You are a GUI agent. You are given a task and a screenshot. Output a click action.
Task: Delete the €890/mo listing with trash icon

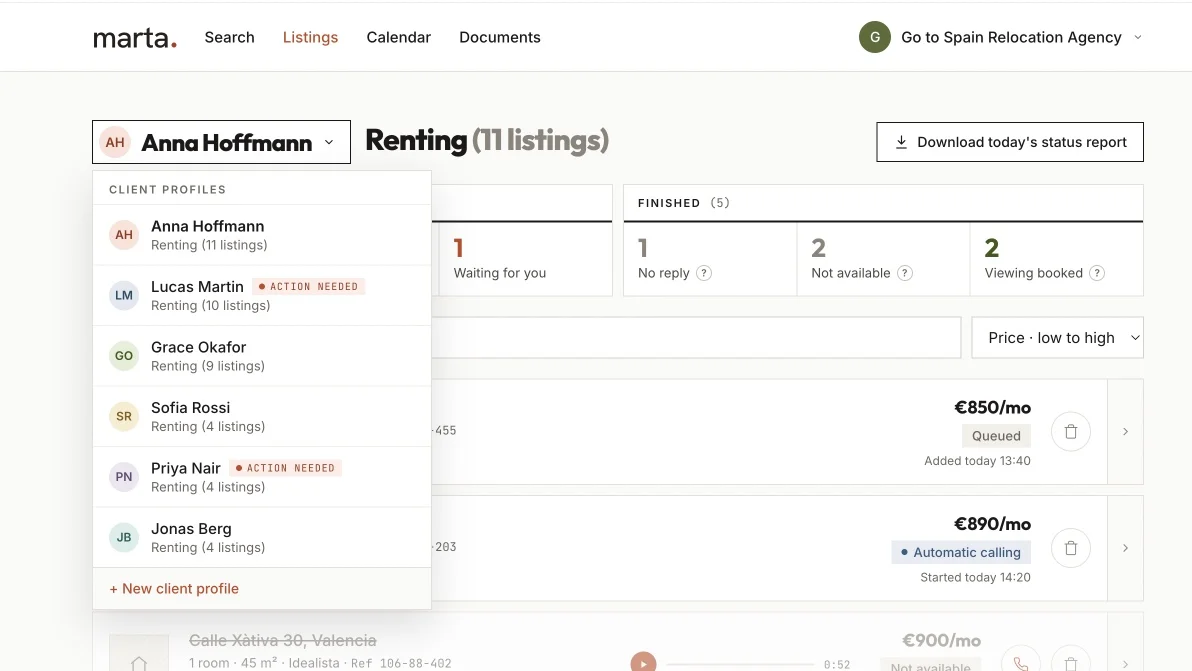pyautogui.click(x=1071, y=548)
